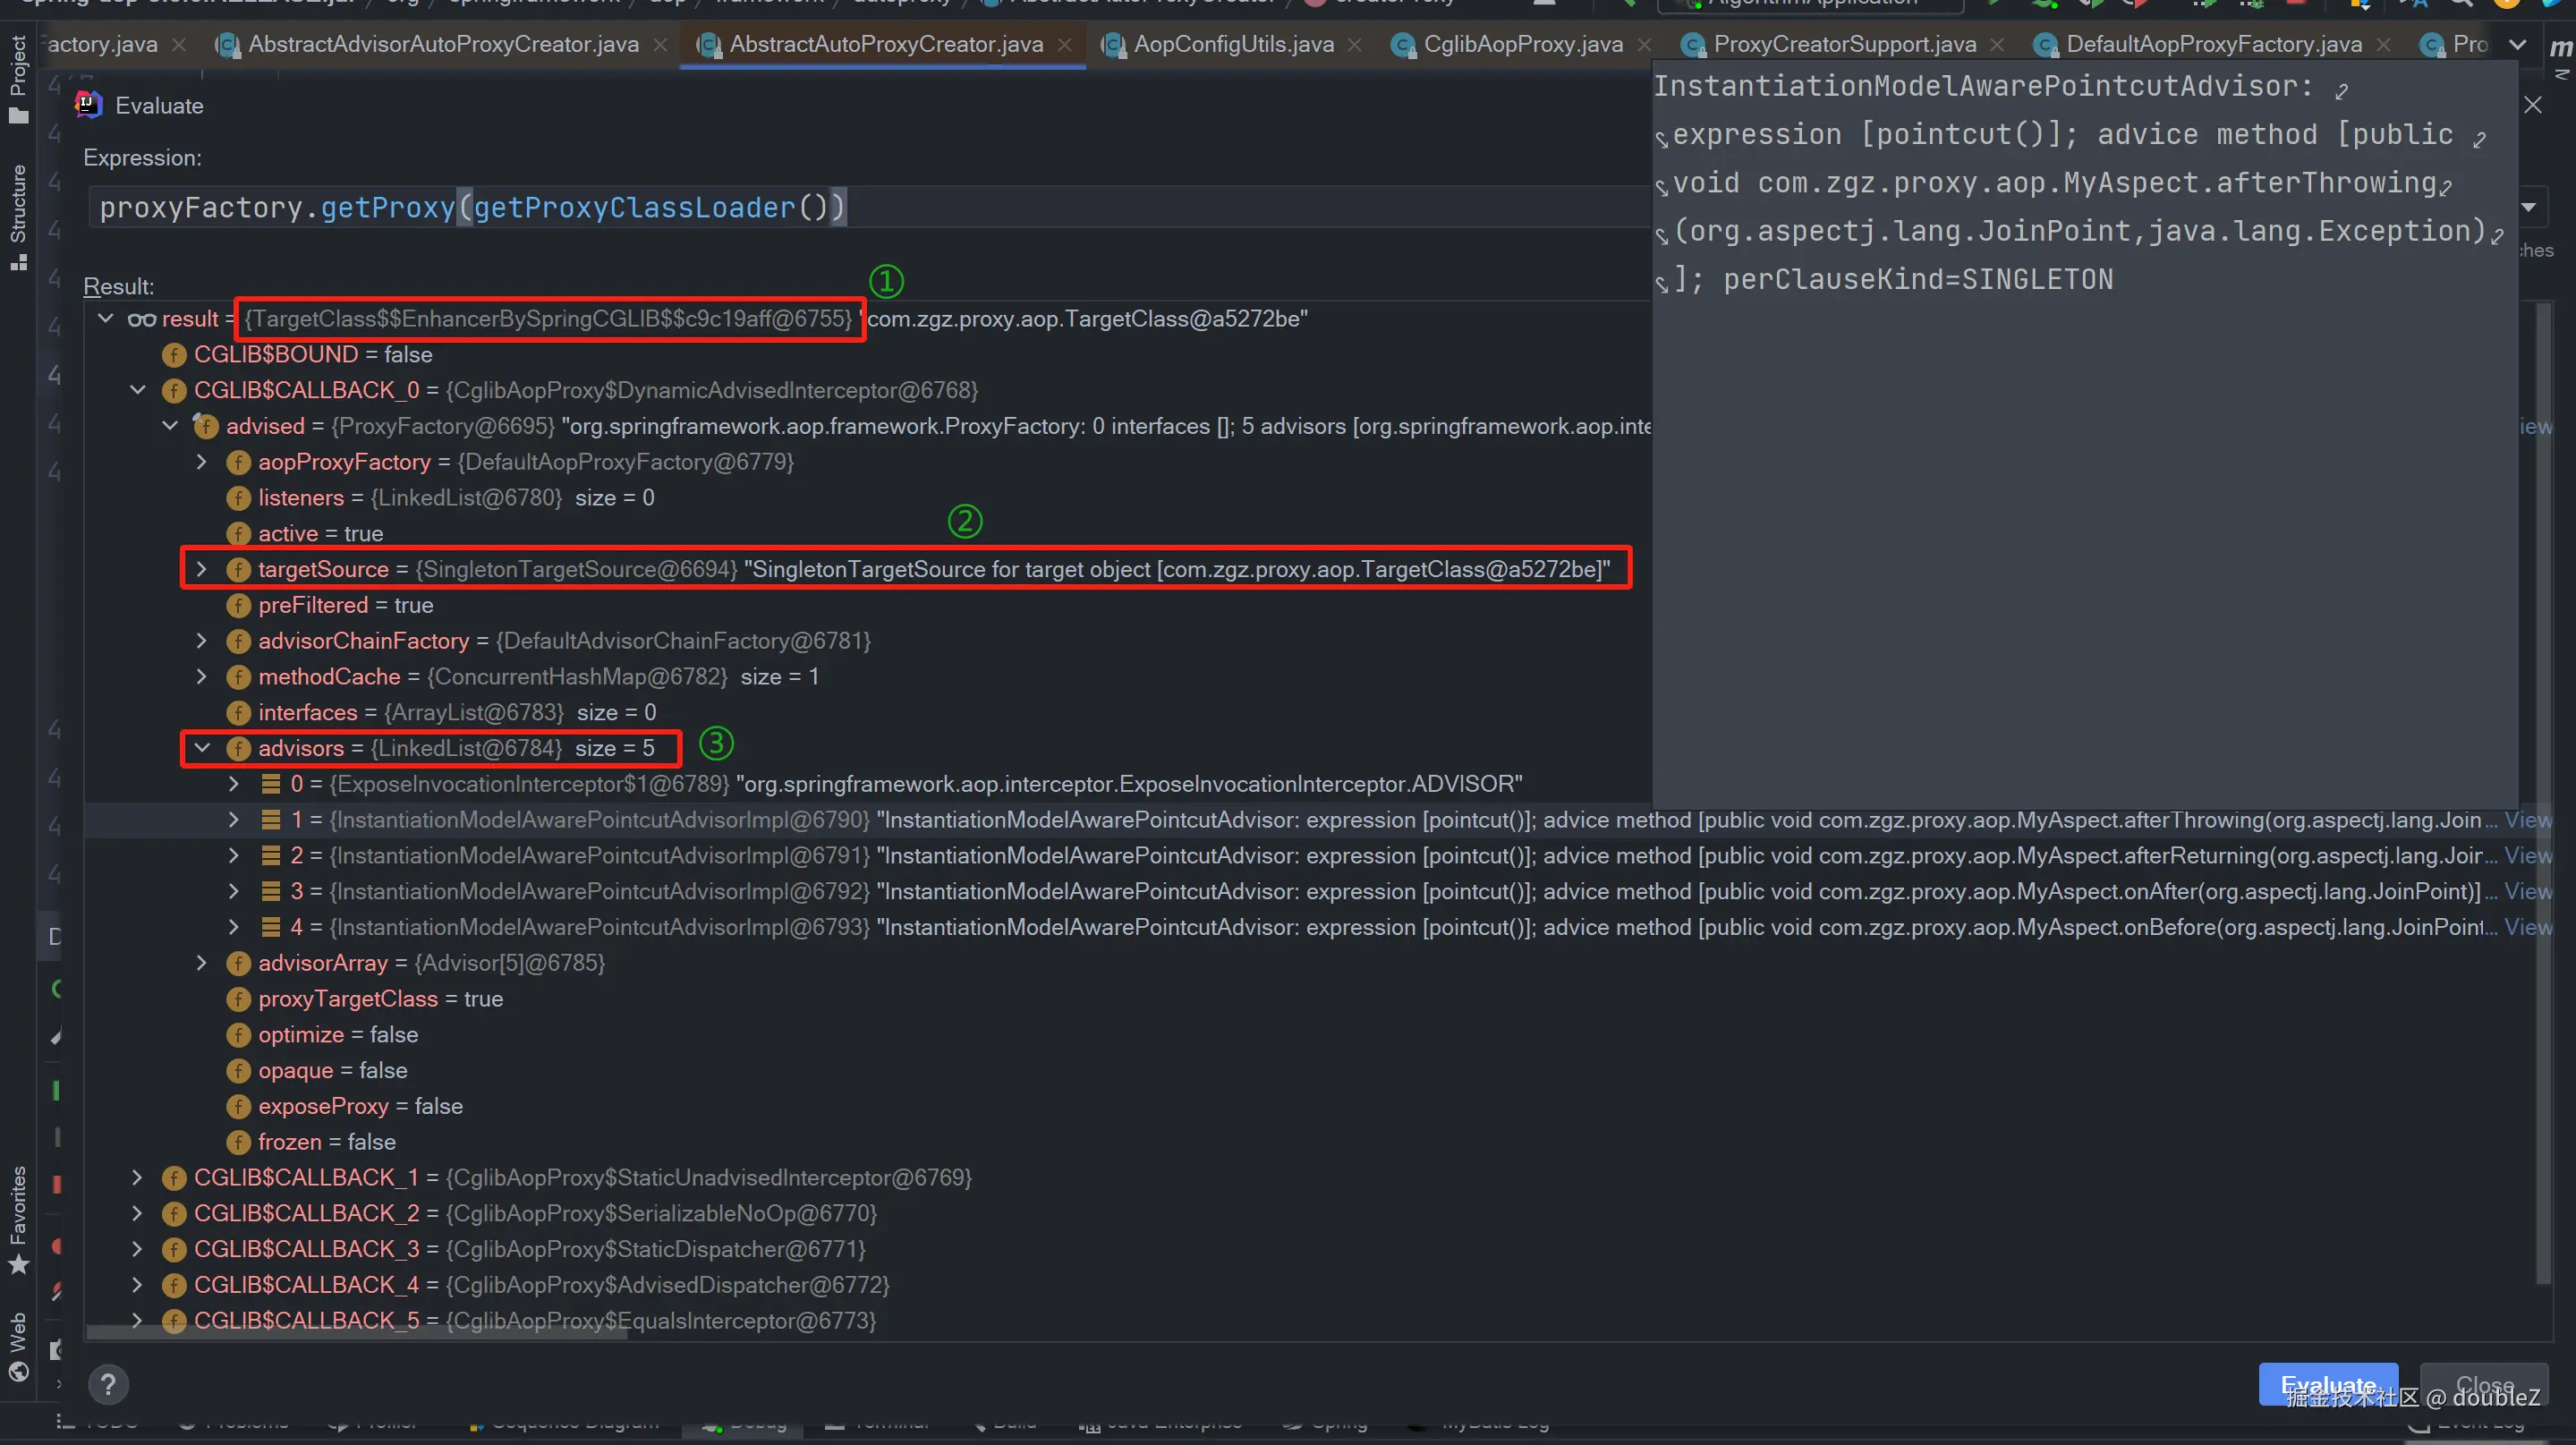Expand CGLIB$CALLBACK_1 node
Screen dimensions: 2576x1445
[x=137, y=1177]
